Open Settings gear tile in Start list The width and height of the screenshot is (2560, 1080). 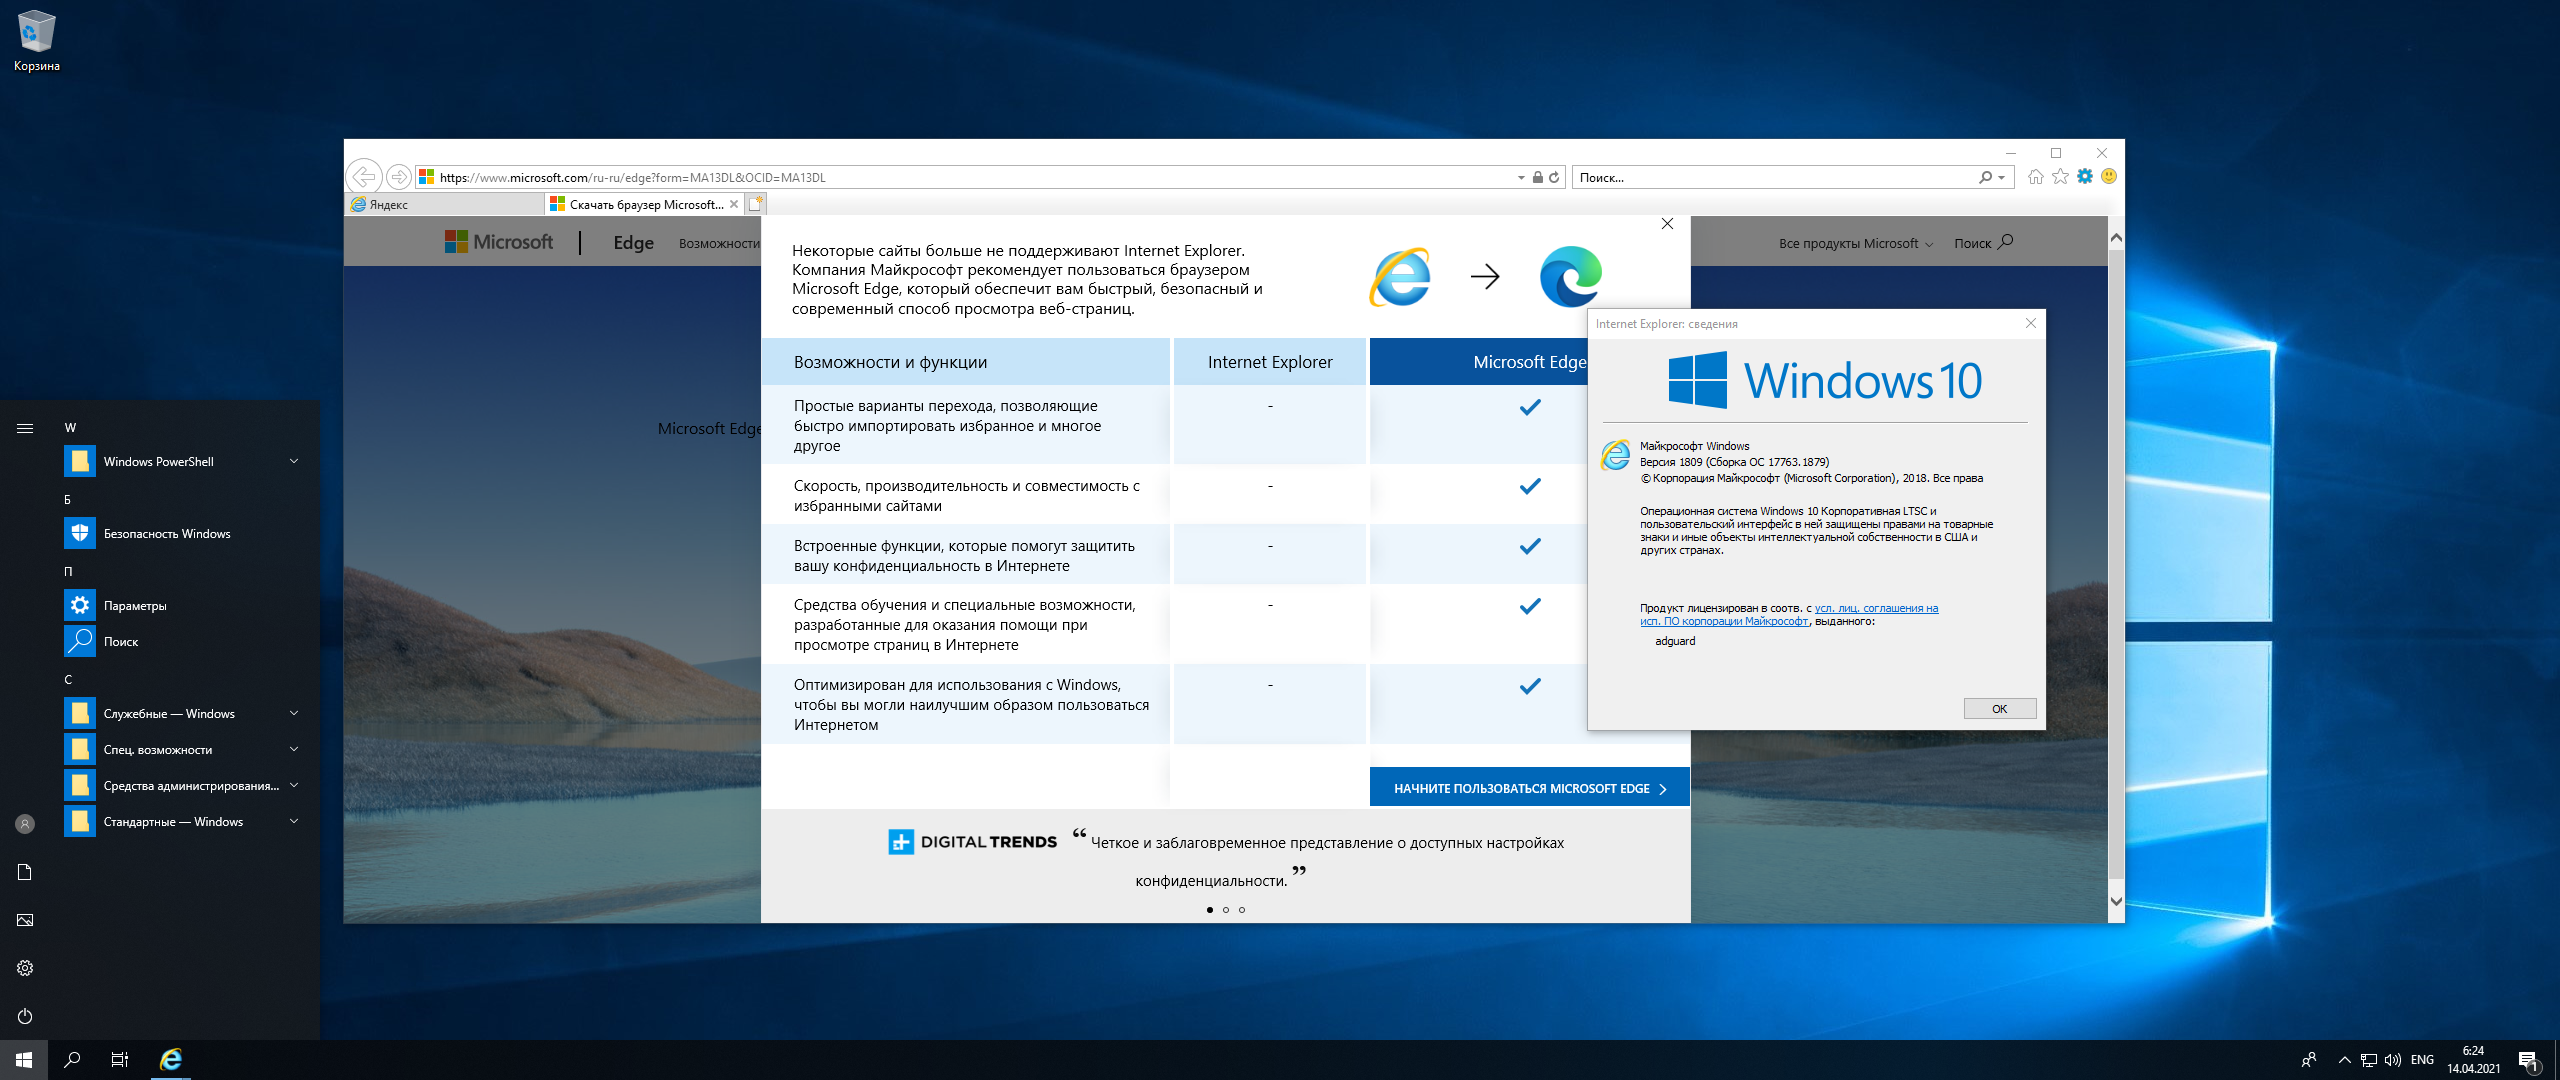[x=80, y=605]
